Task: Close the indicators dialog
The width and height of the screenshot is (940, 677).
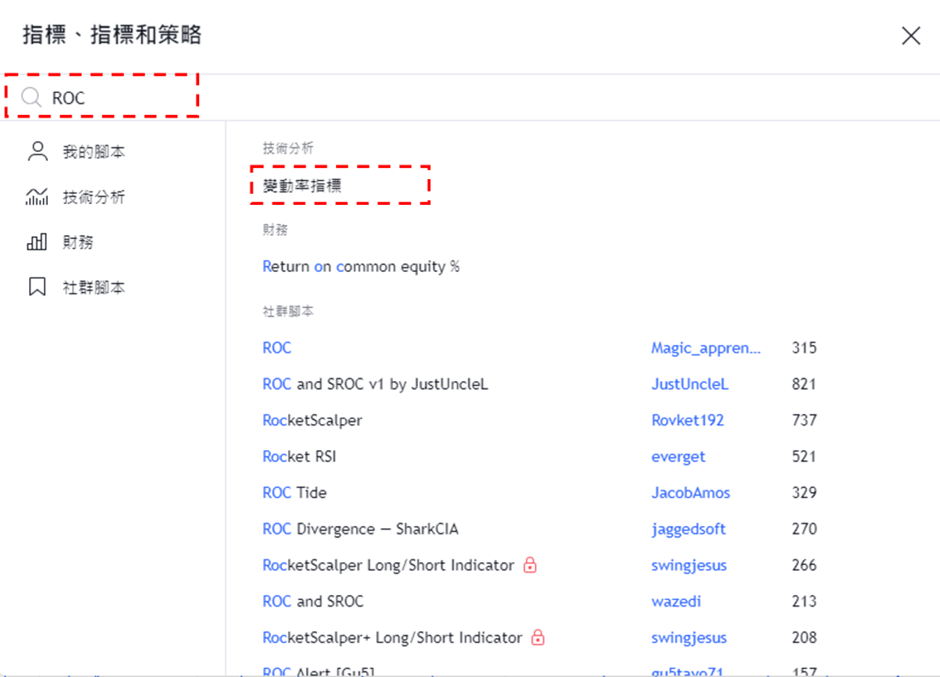Action: coord(910,36)
